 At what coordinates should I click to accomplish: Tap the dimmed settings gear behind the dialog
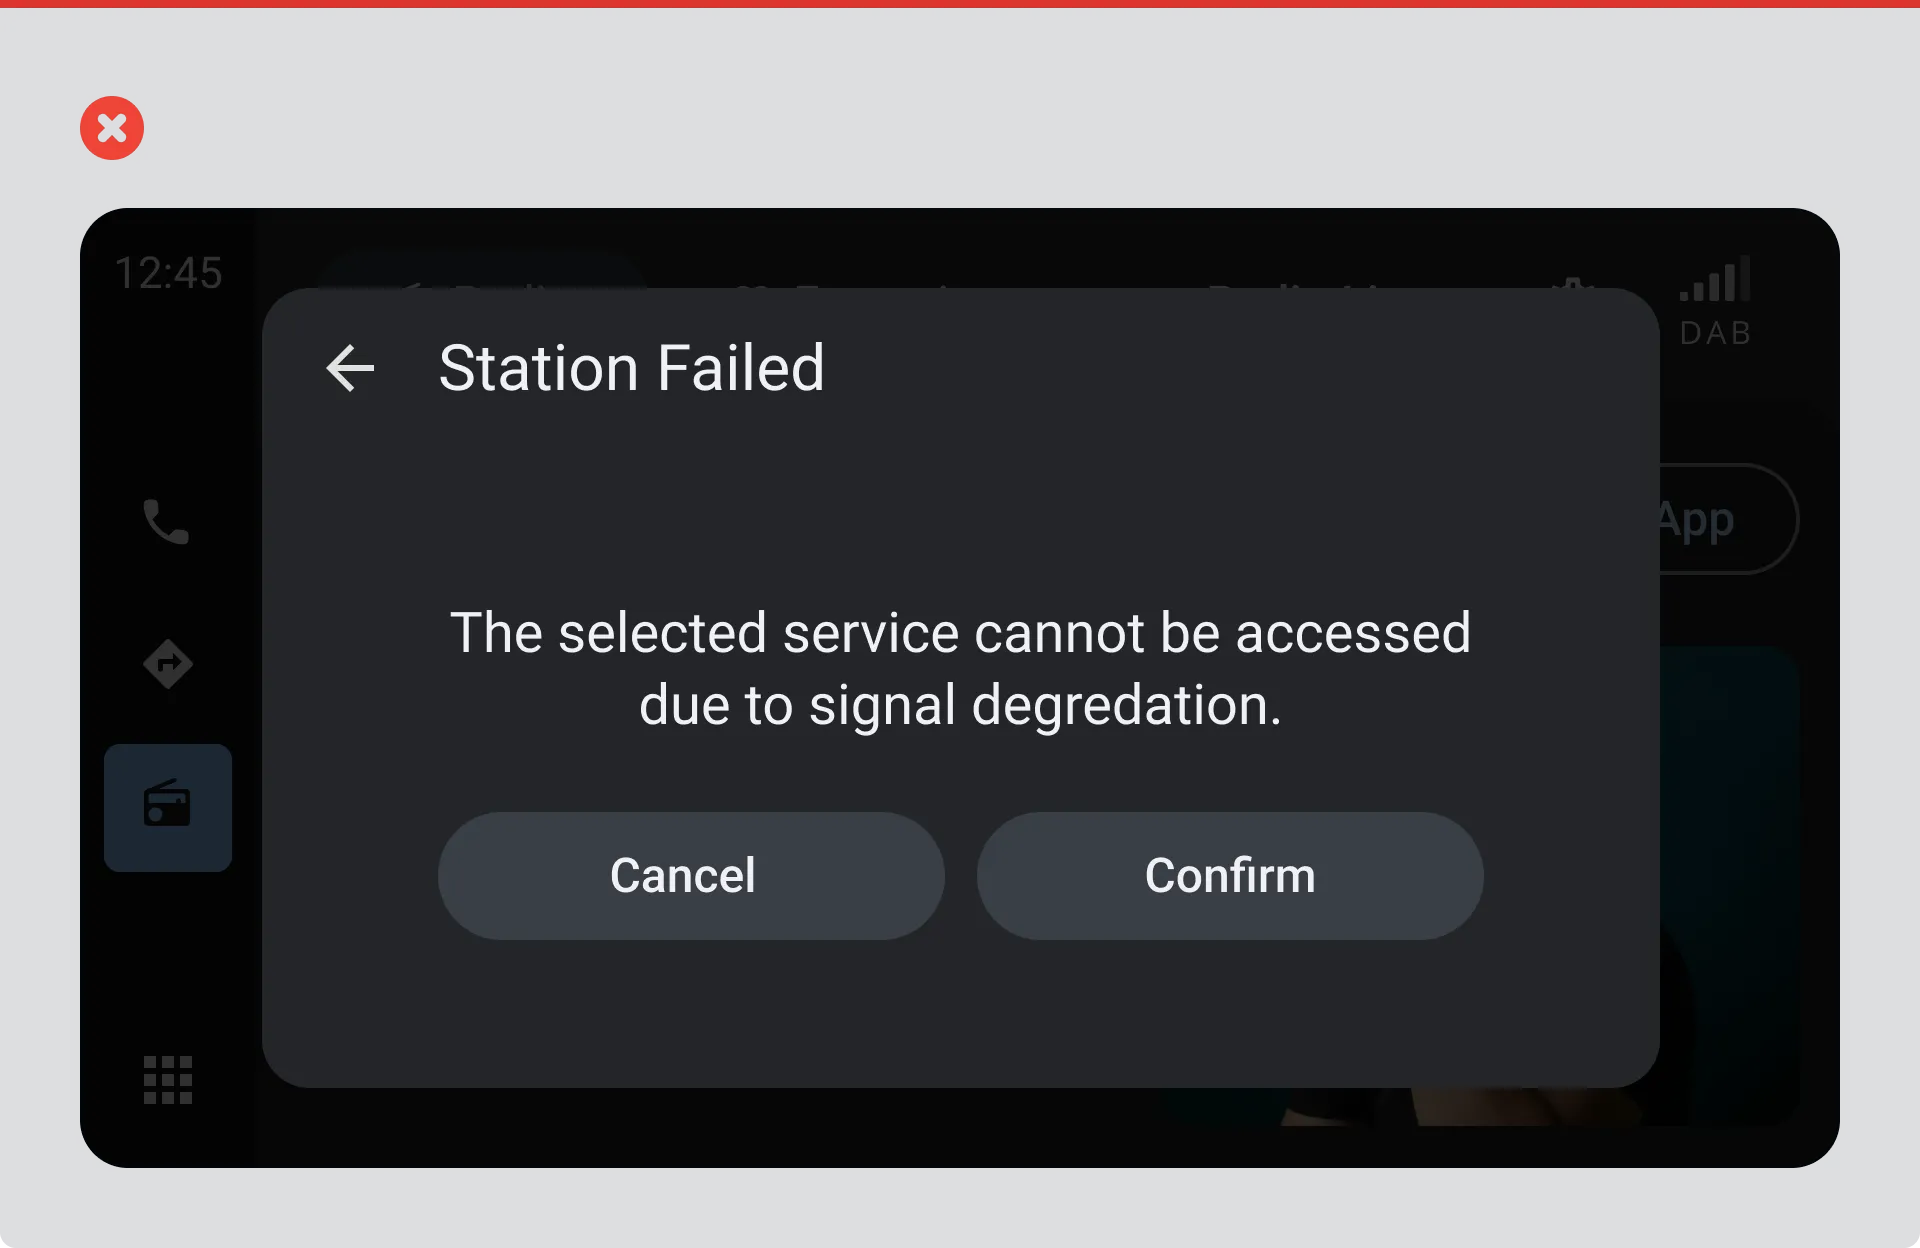(1575, 283)
